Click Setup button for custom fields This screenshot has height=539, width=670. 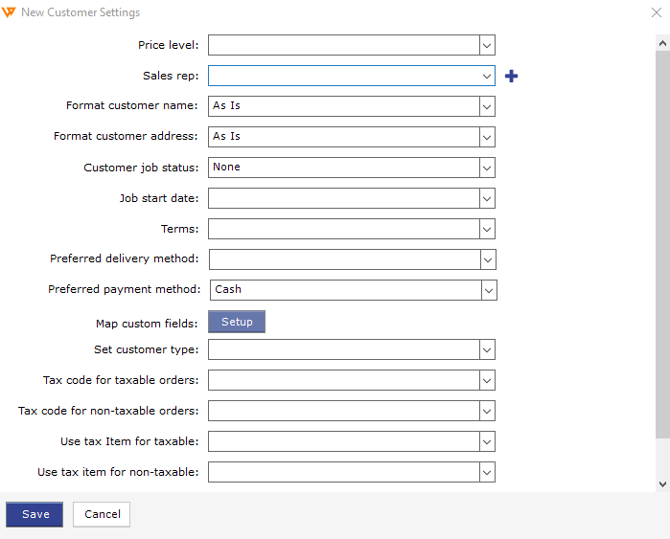click(x=237, y=322)
